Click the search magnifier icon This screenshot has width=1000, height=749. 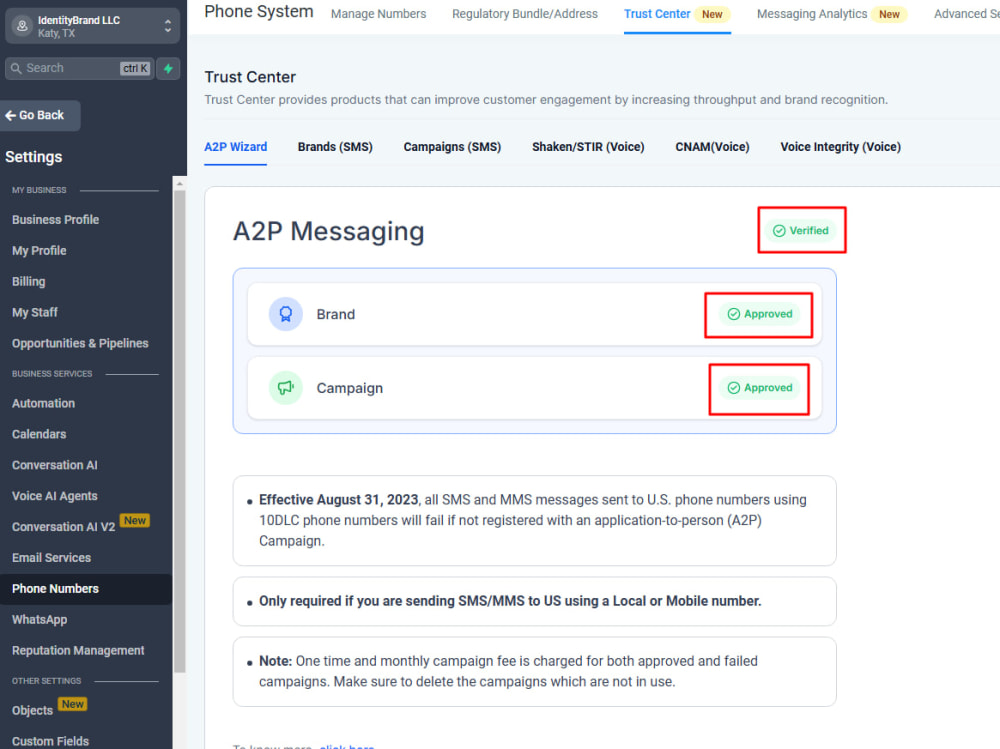(17, 68)
